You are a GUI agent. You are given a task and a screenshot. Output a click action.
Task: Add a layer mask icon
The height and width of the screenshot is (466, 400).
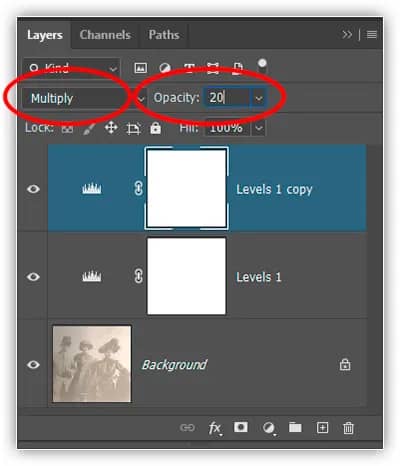241,427
